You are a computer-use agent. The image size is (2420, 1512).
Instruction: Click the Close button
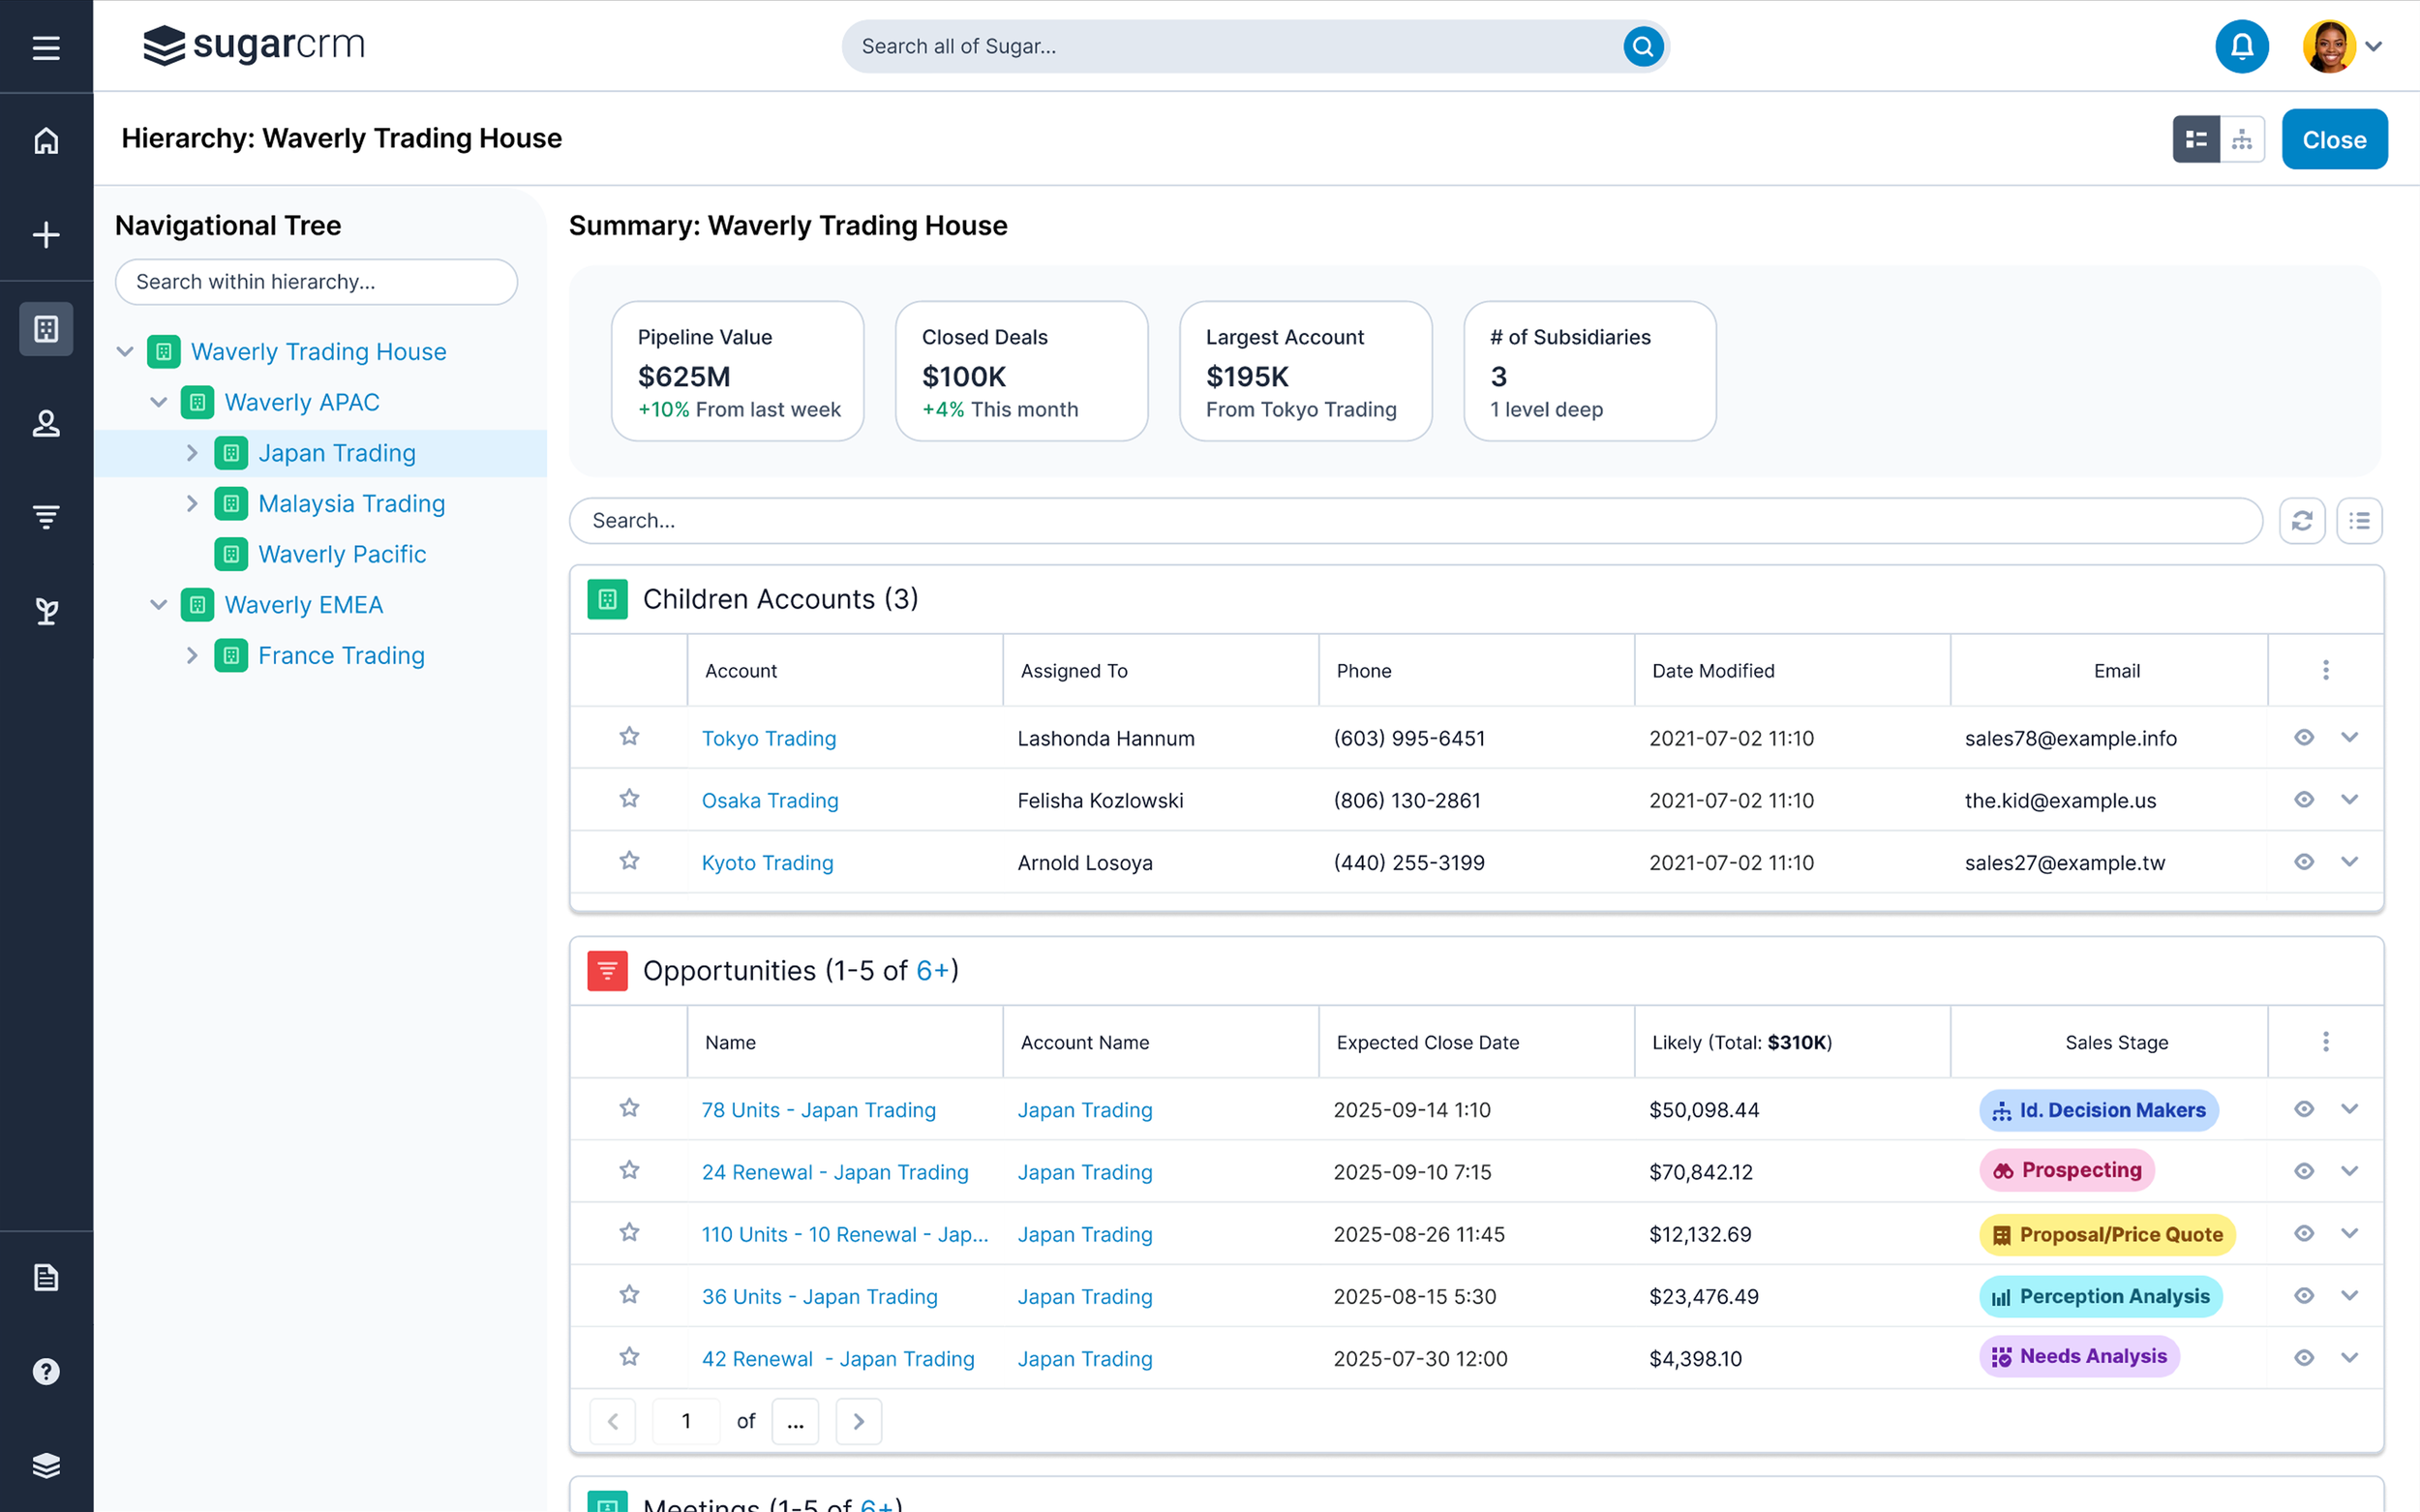coord(2333,139)
